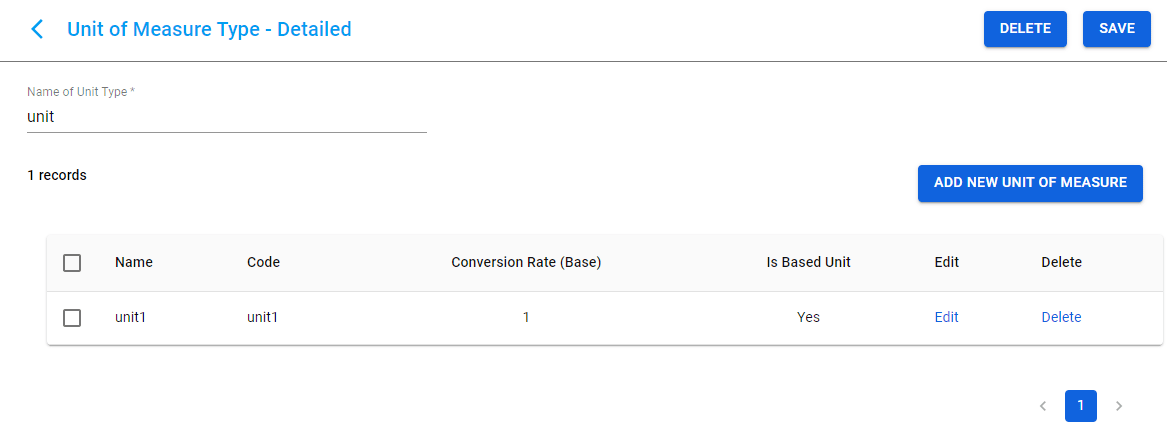The image size is (1167, 446).
Task: Select the unit1 row checkbox
Action: 72,318
